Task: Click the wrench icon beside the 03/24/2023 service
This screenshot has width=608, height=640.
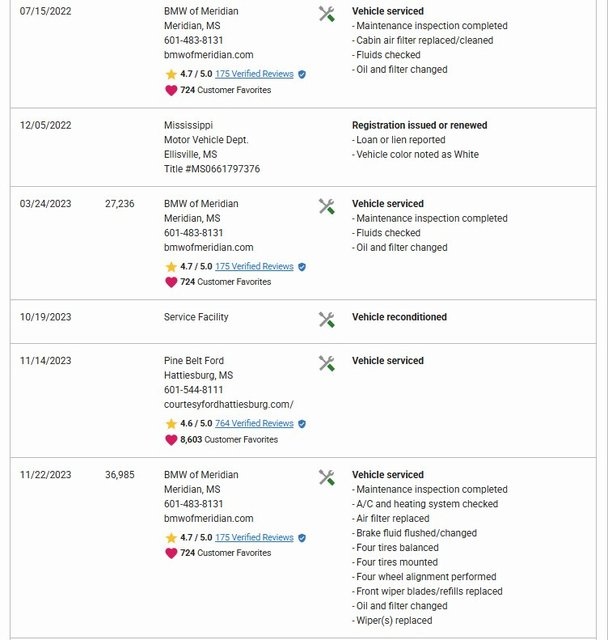Action: coord(326,206)
